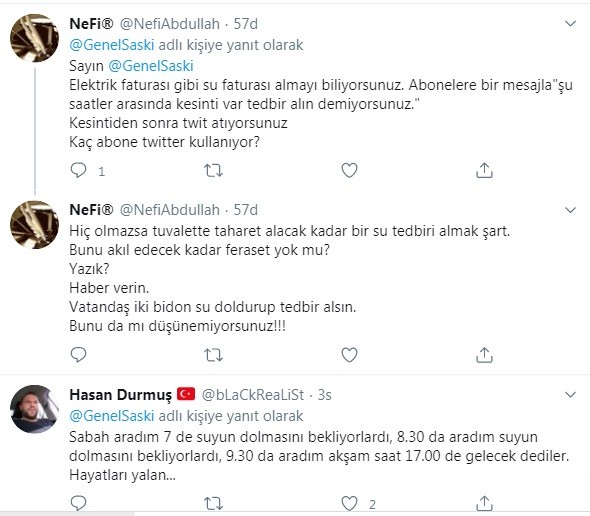Retweet Hasan Durmuş's 'Hayatları yalan' tweet
Image resolution: width=590 pixels, height=516 pixels.
(x=213, y=503)
